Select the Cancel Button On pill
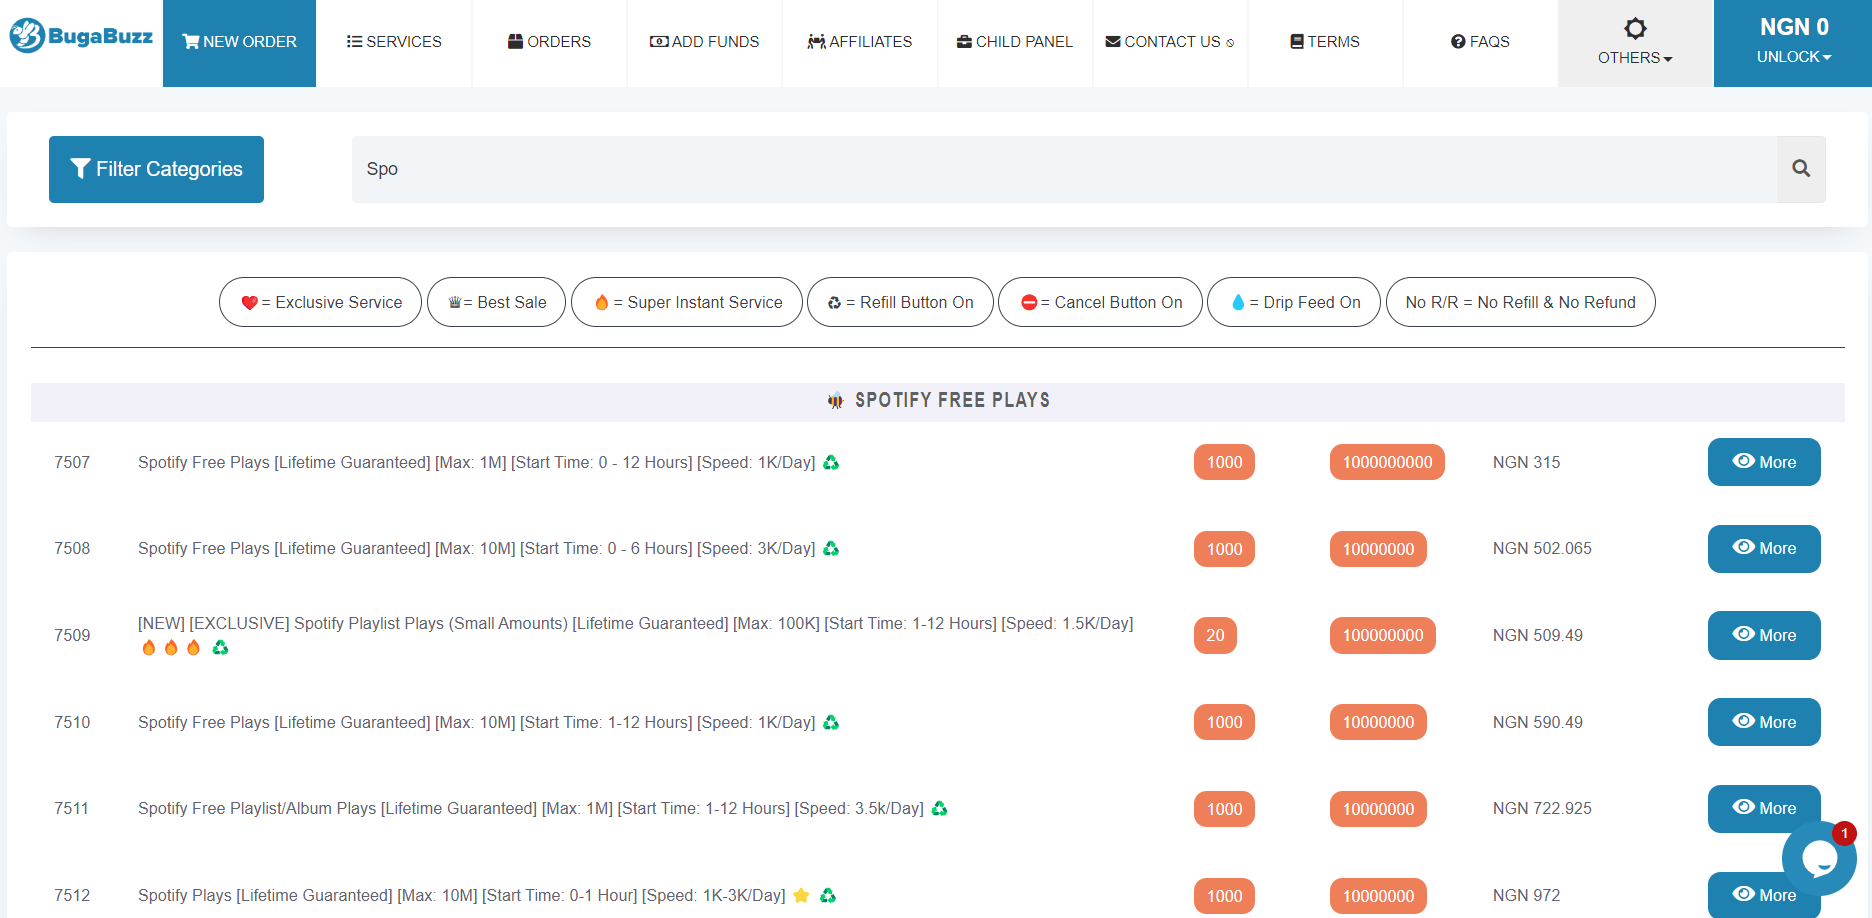1872x918 pixels. (1100, 302)
